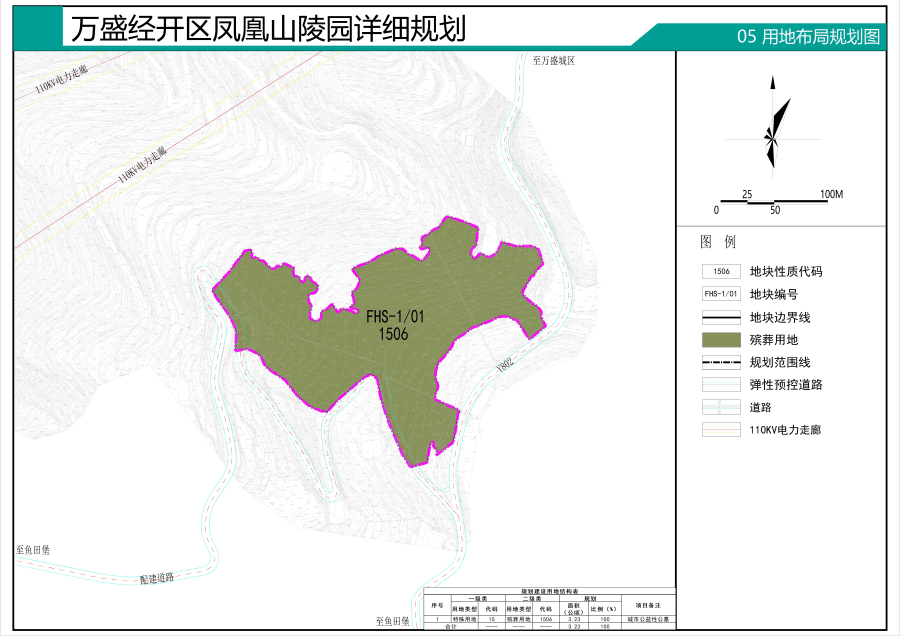
Task: Click the 二级类 table header
Action: (x=532, y=598)
